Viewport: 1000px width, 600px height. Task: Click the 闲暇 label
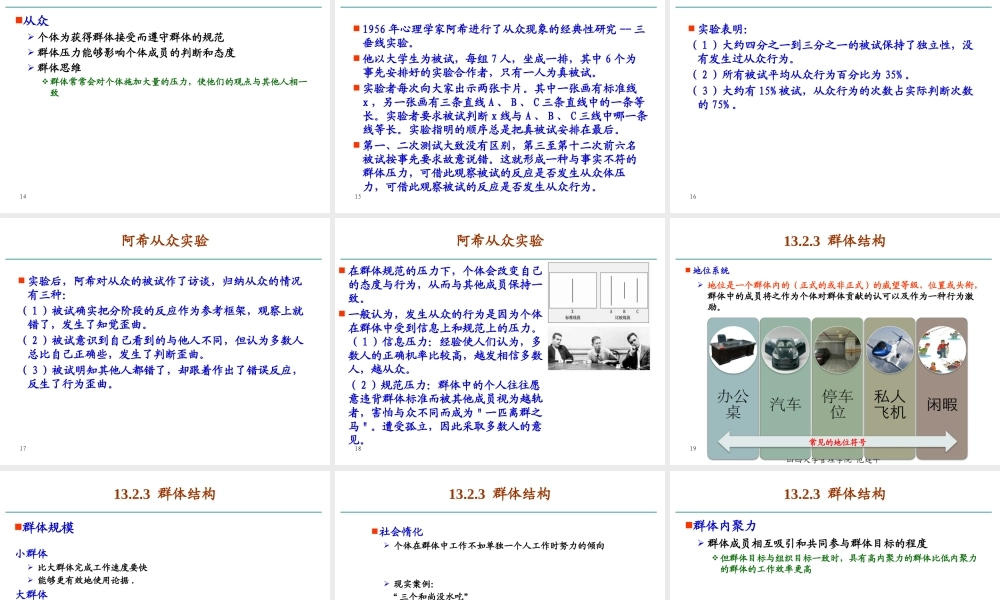coord(942,404)
